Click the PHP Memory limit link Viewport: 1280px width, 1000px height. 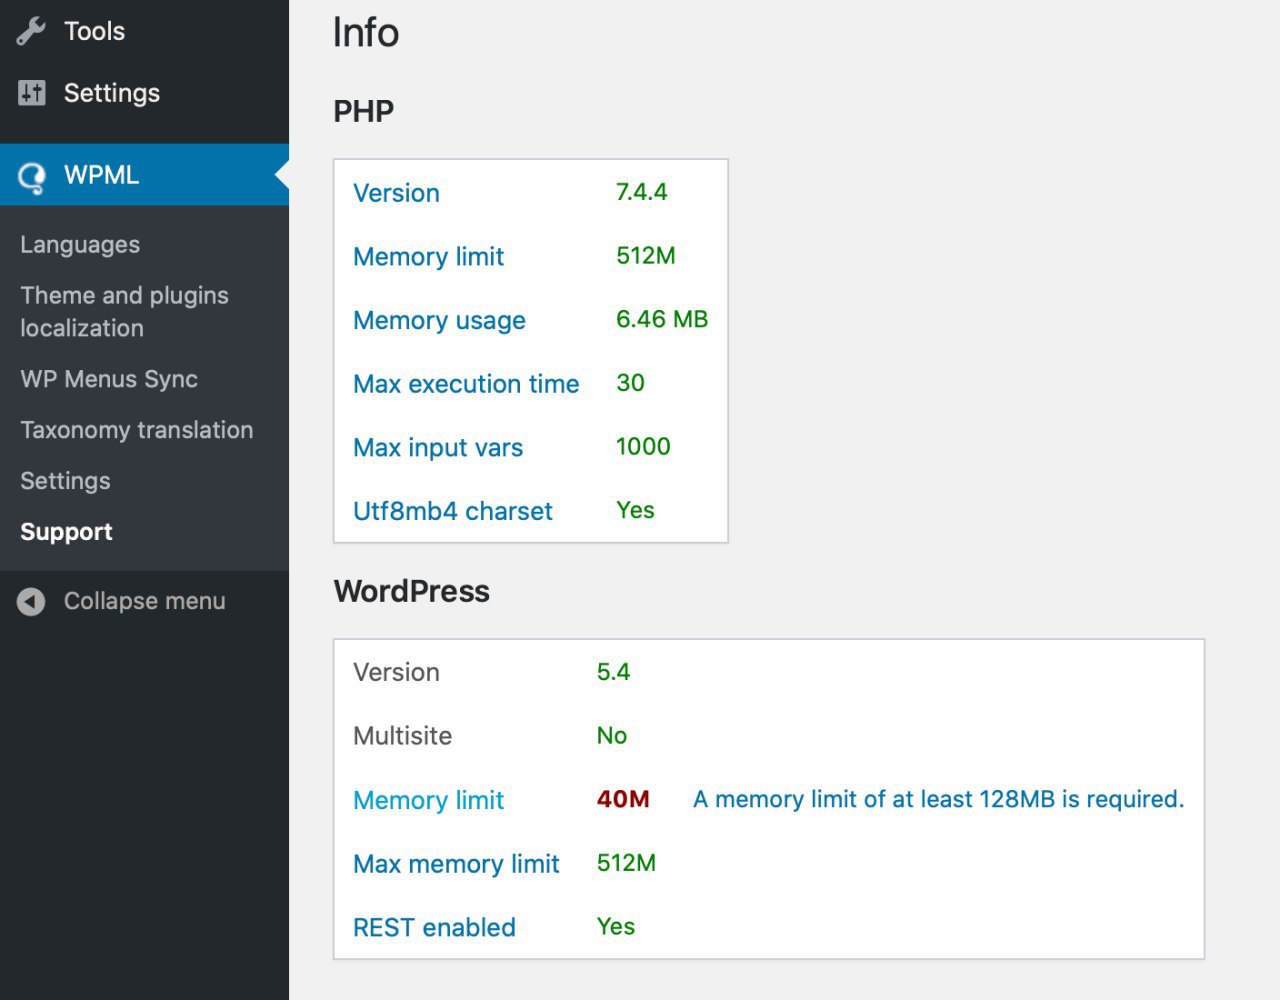pos(428,257)
